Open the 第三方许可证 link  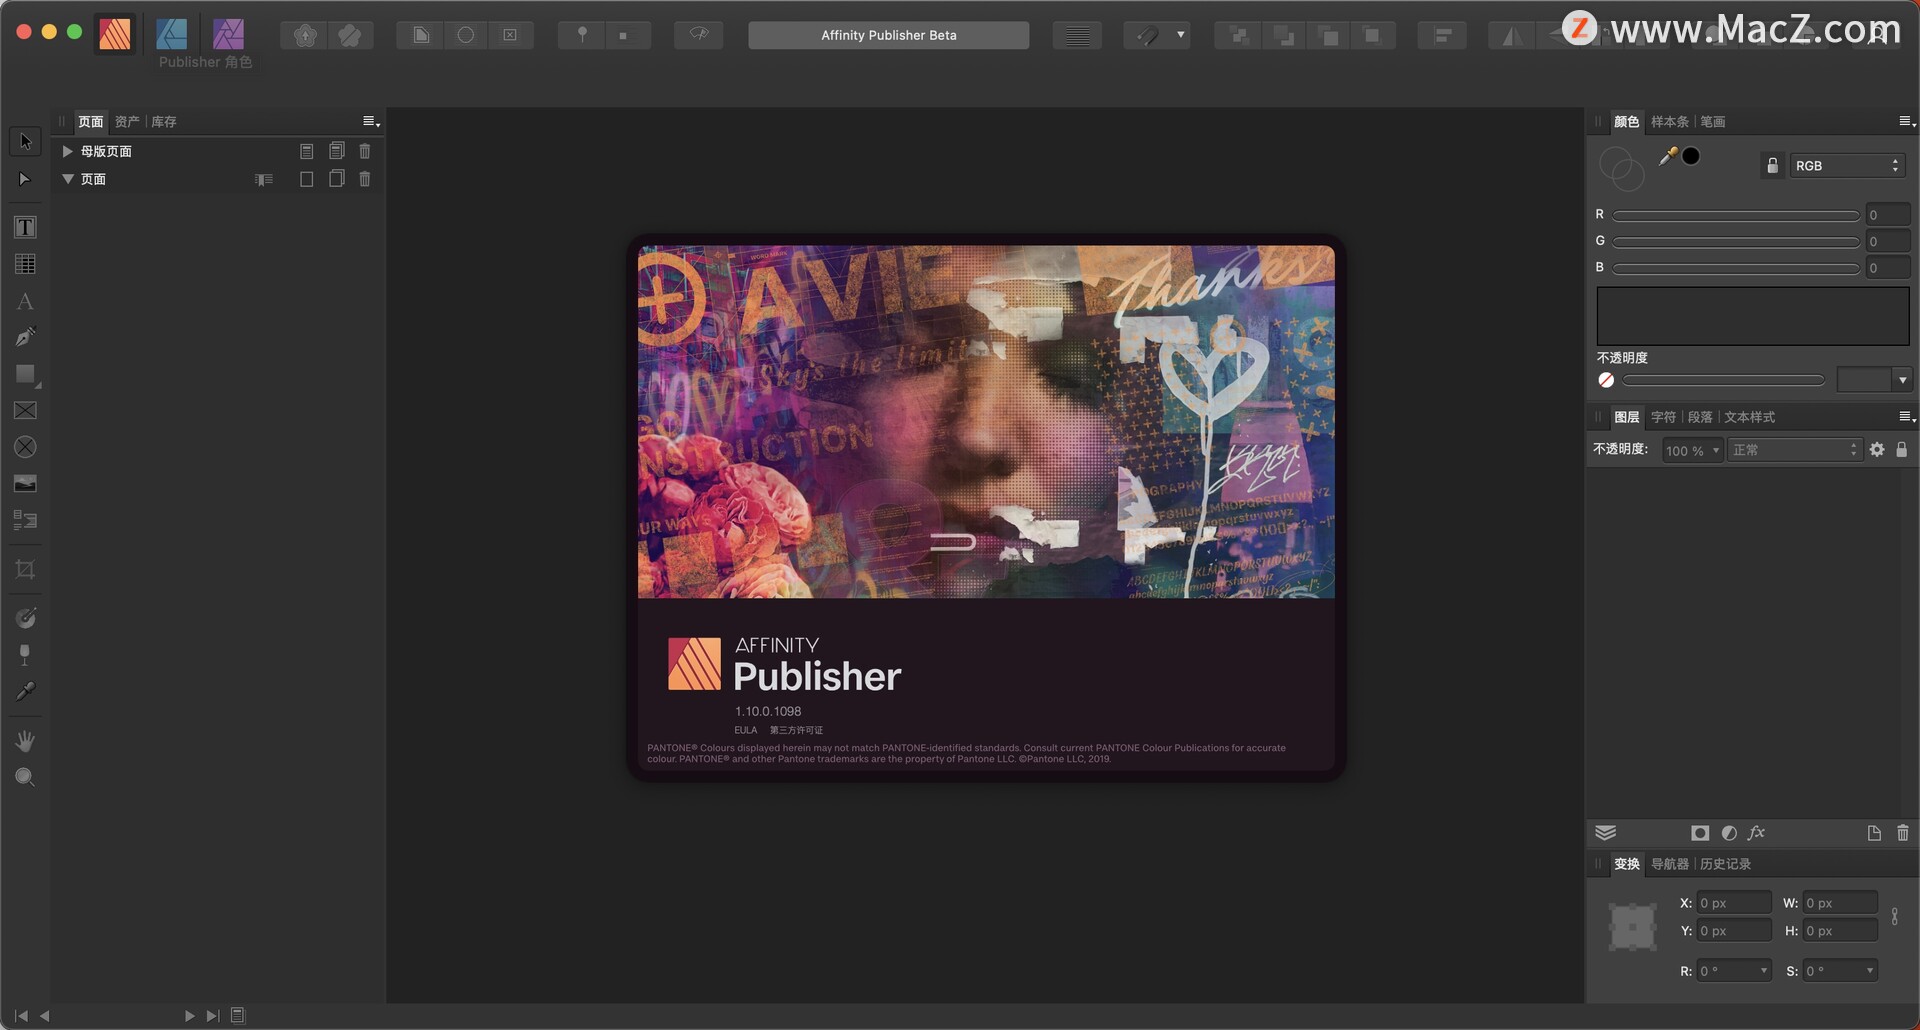click(796, 730)
